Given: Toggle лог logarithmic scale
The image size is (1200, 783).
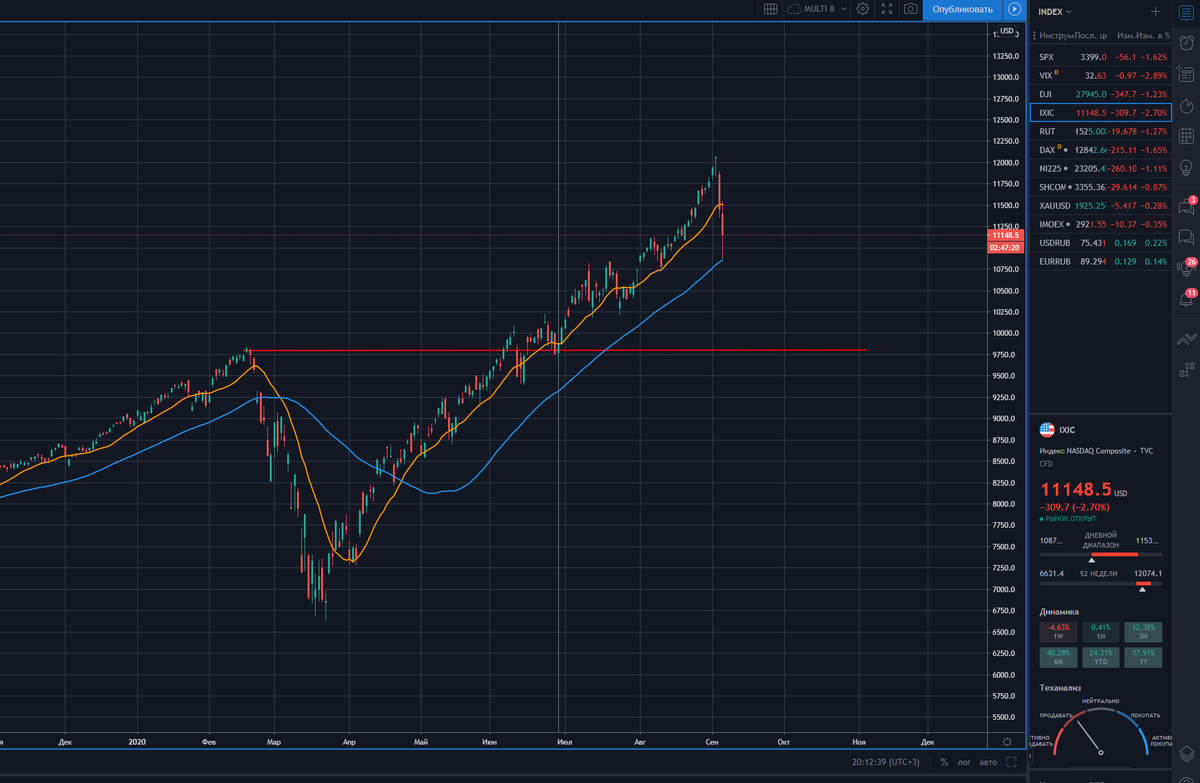Looking at the screenshot, I should [964, 762].
